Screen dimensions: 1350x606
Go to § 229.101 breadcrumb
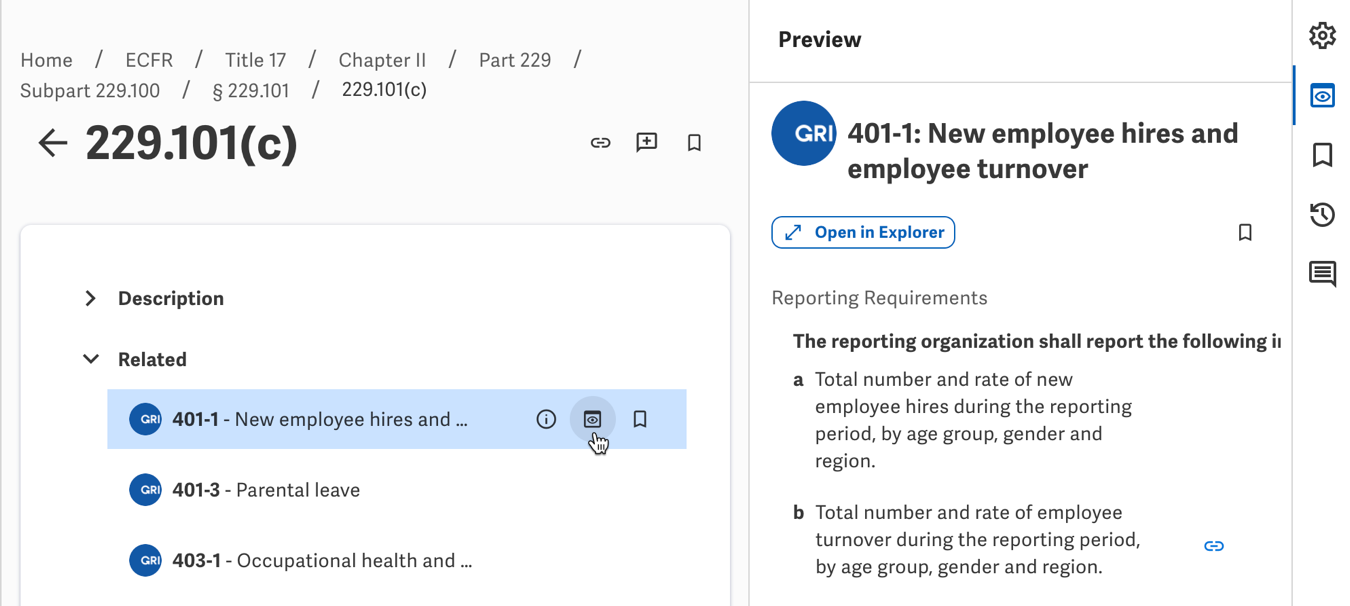(x=250, y=90)
